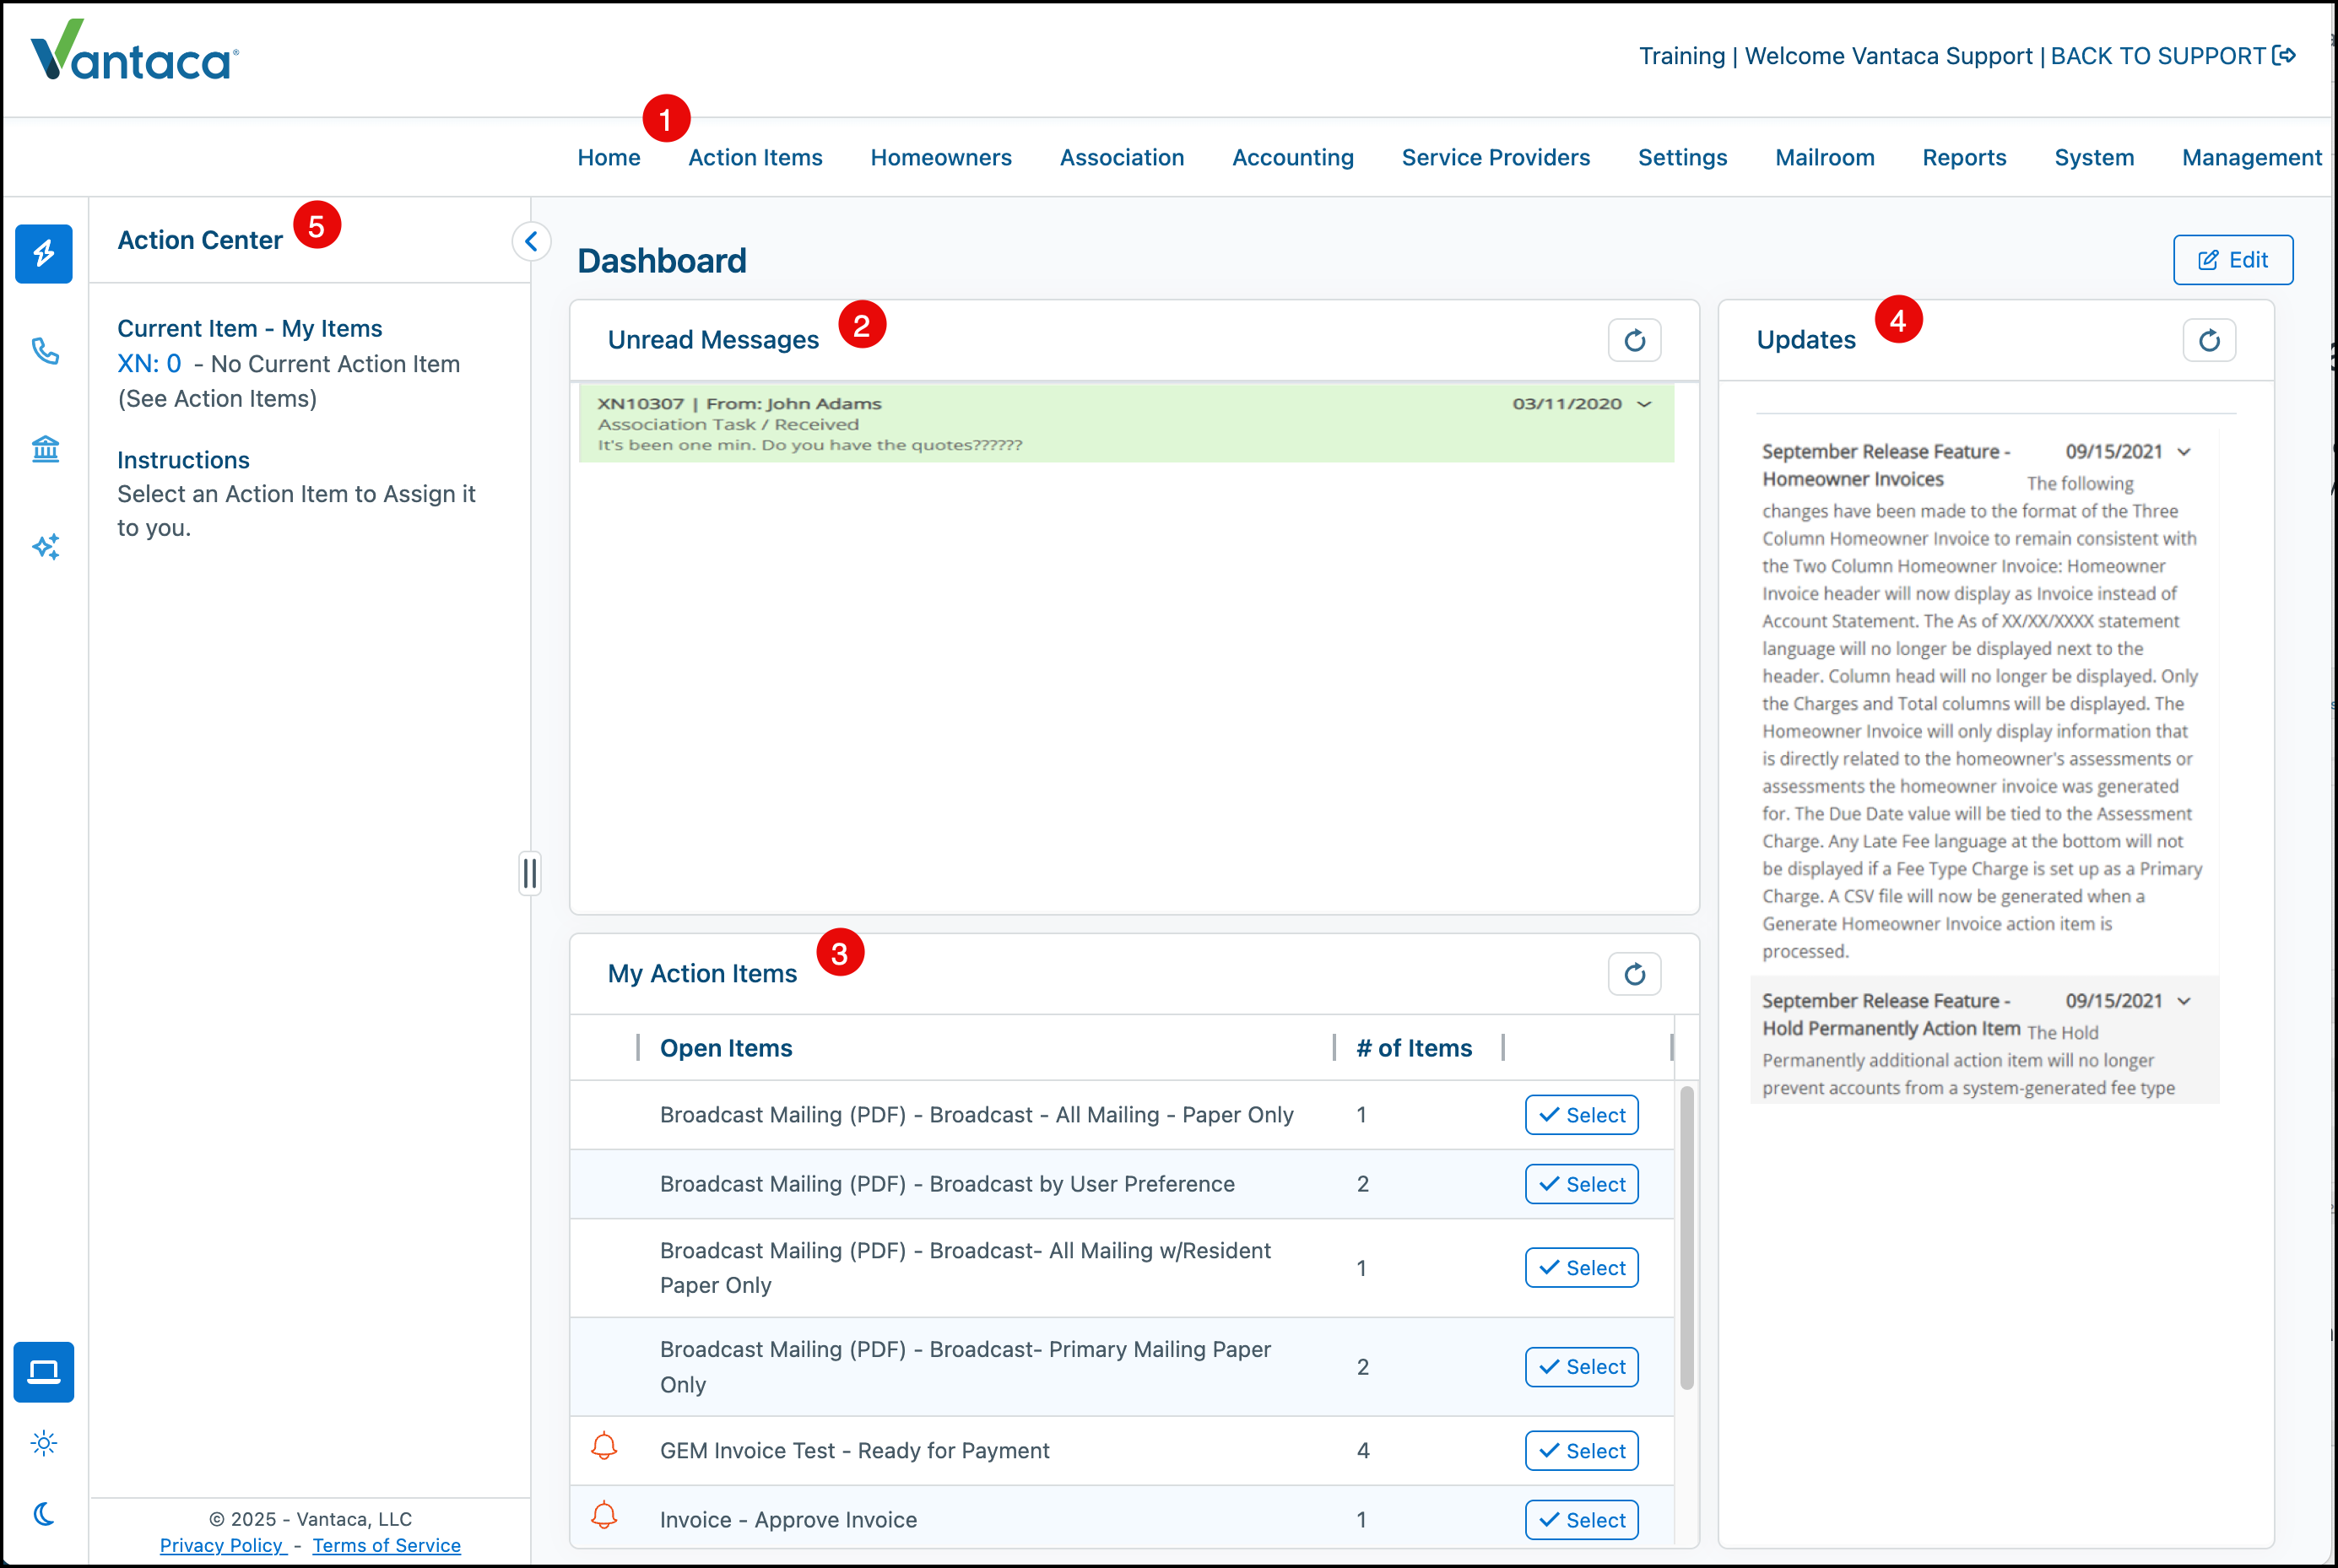2338x1568 pixels.
Task: Collapse the Action Center panel with the chevron
Action: click(x=531, y=241)
